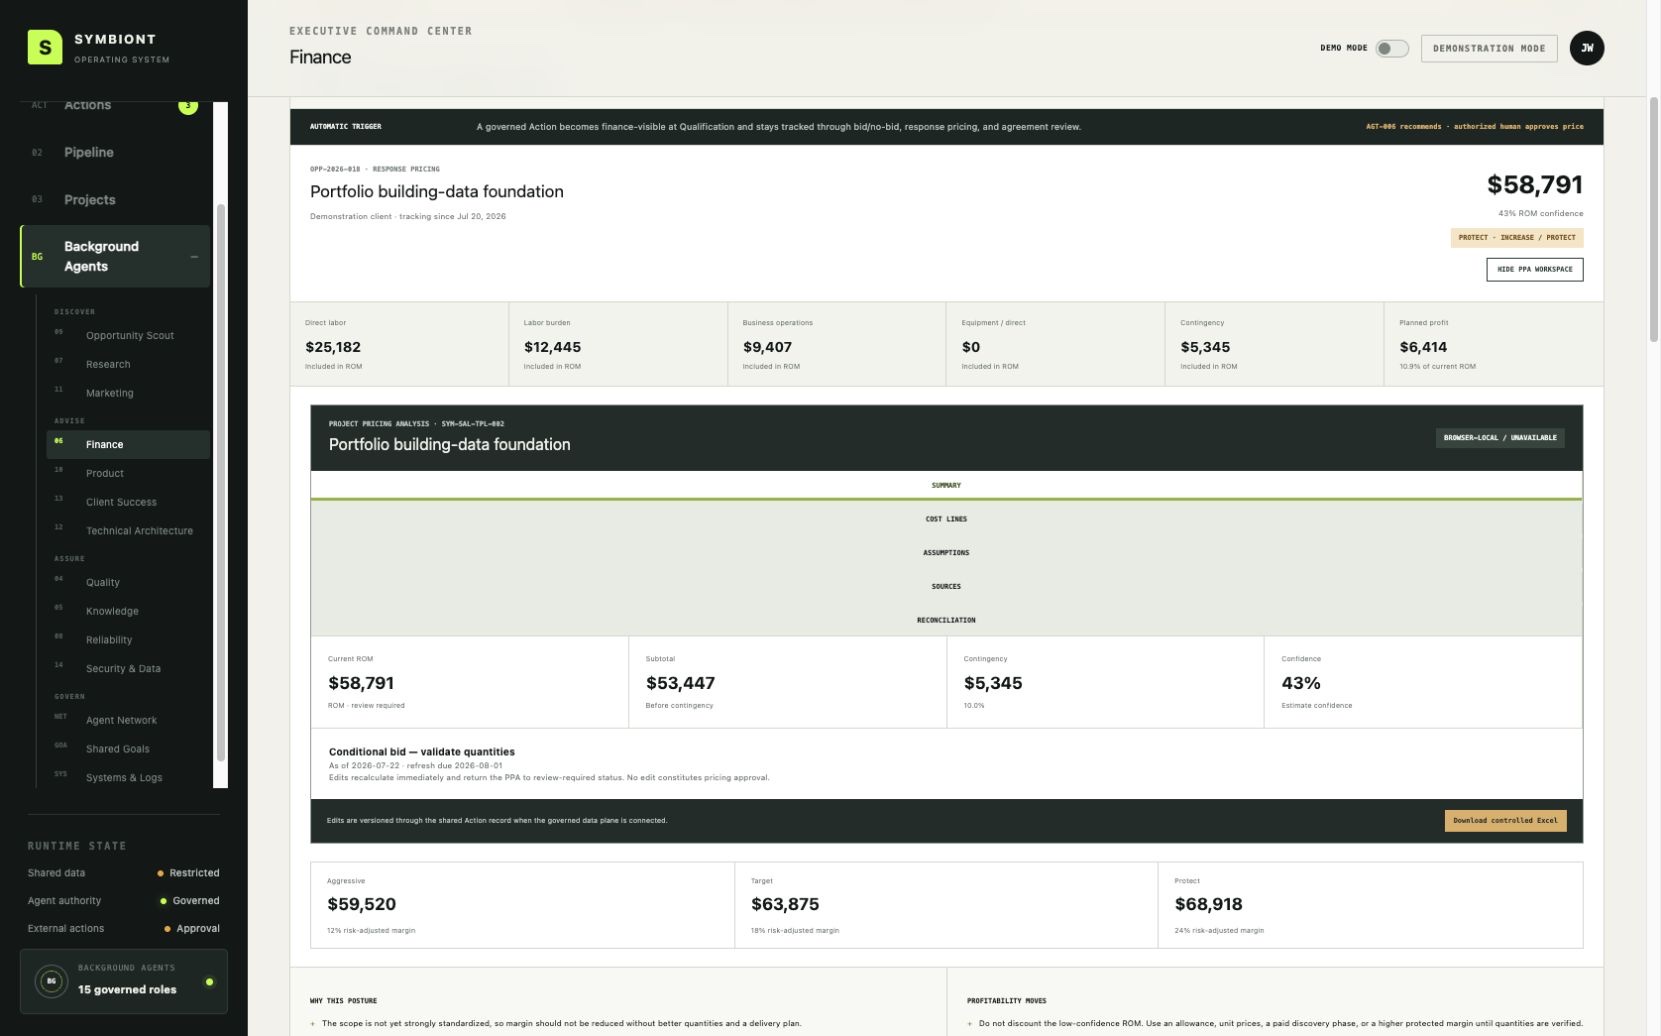Image resolution: width=1661 pixels, height=1036 pixels.
Task: Select the Product agent
Action: click(x=129, y=474)
